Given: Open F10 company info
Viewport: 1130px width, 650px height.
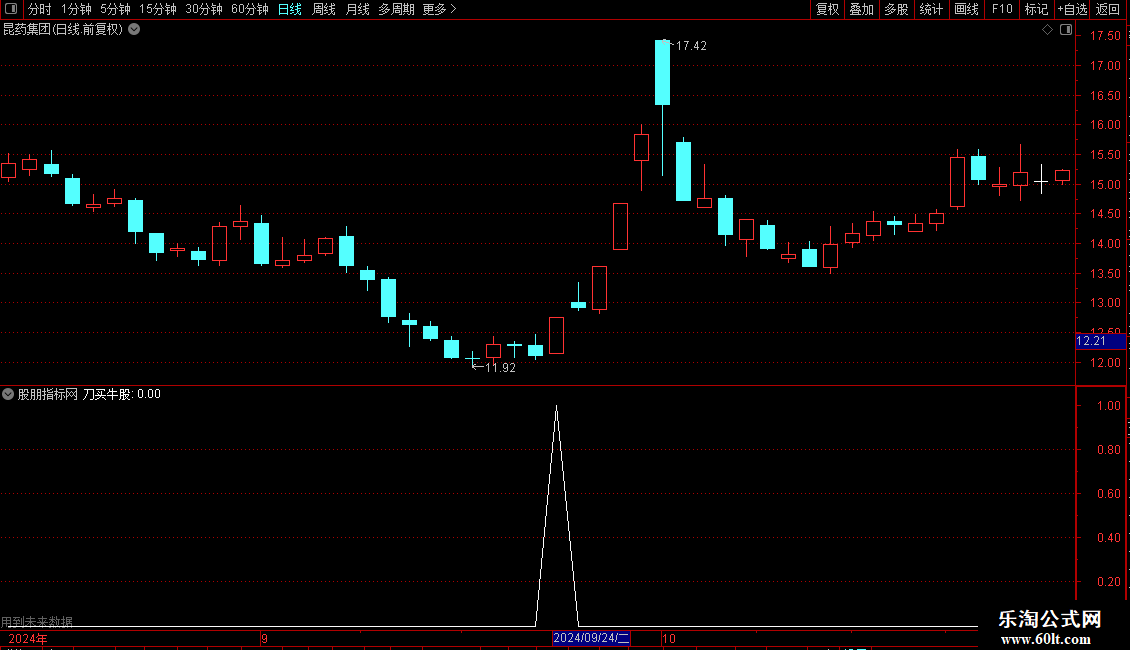Looking at the screenshot, I should click(x=1002, y=9).
